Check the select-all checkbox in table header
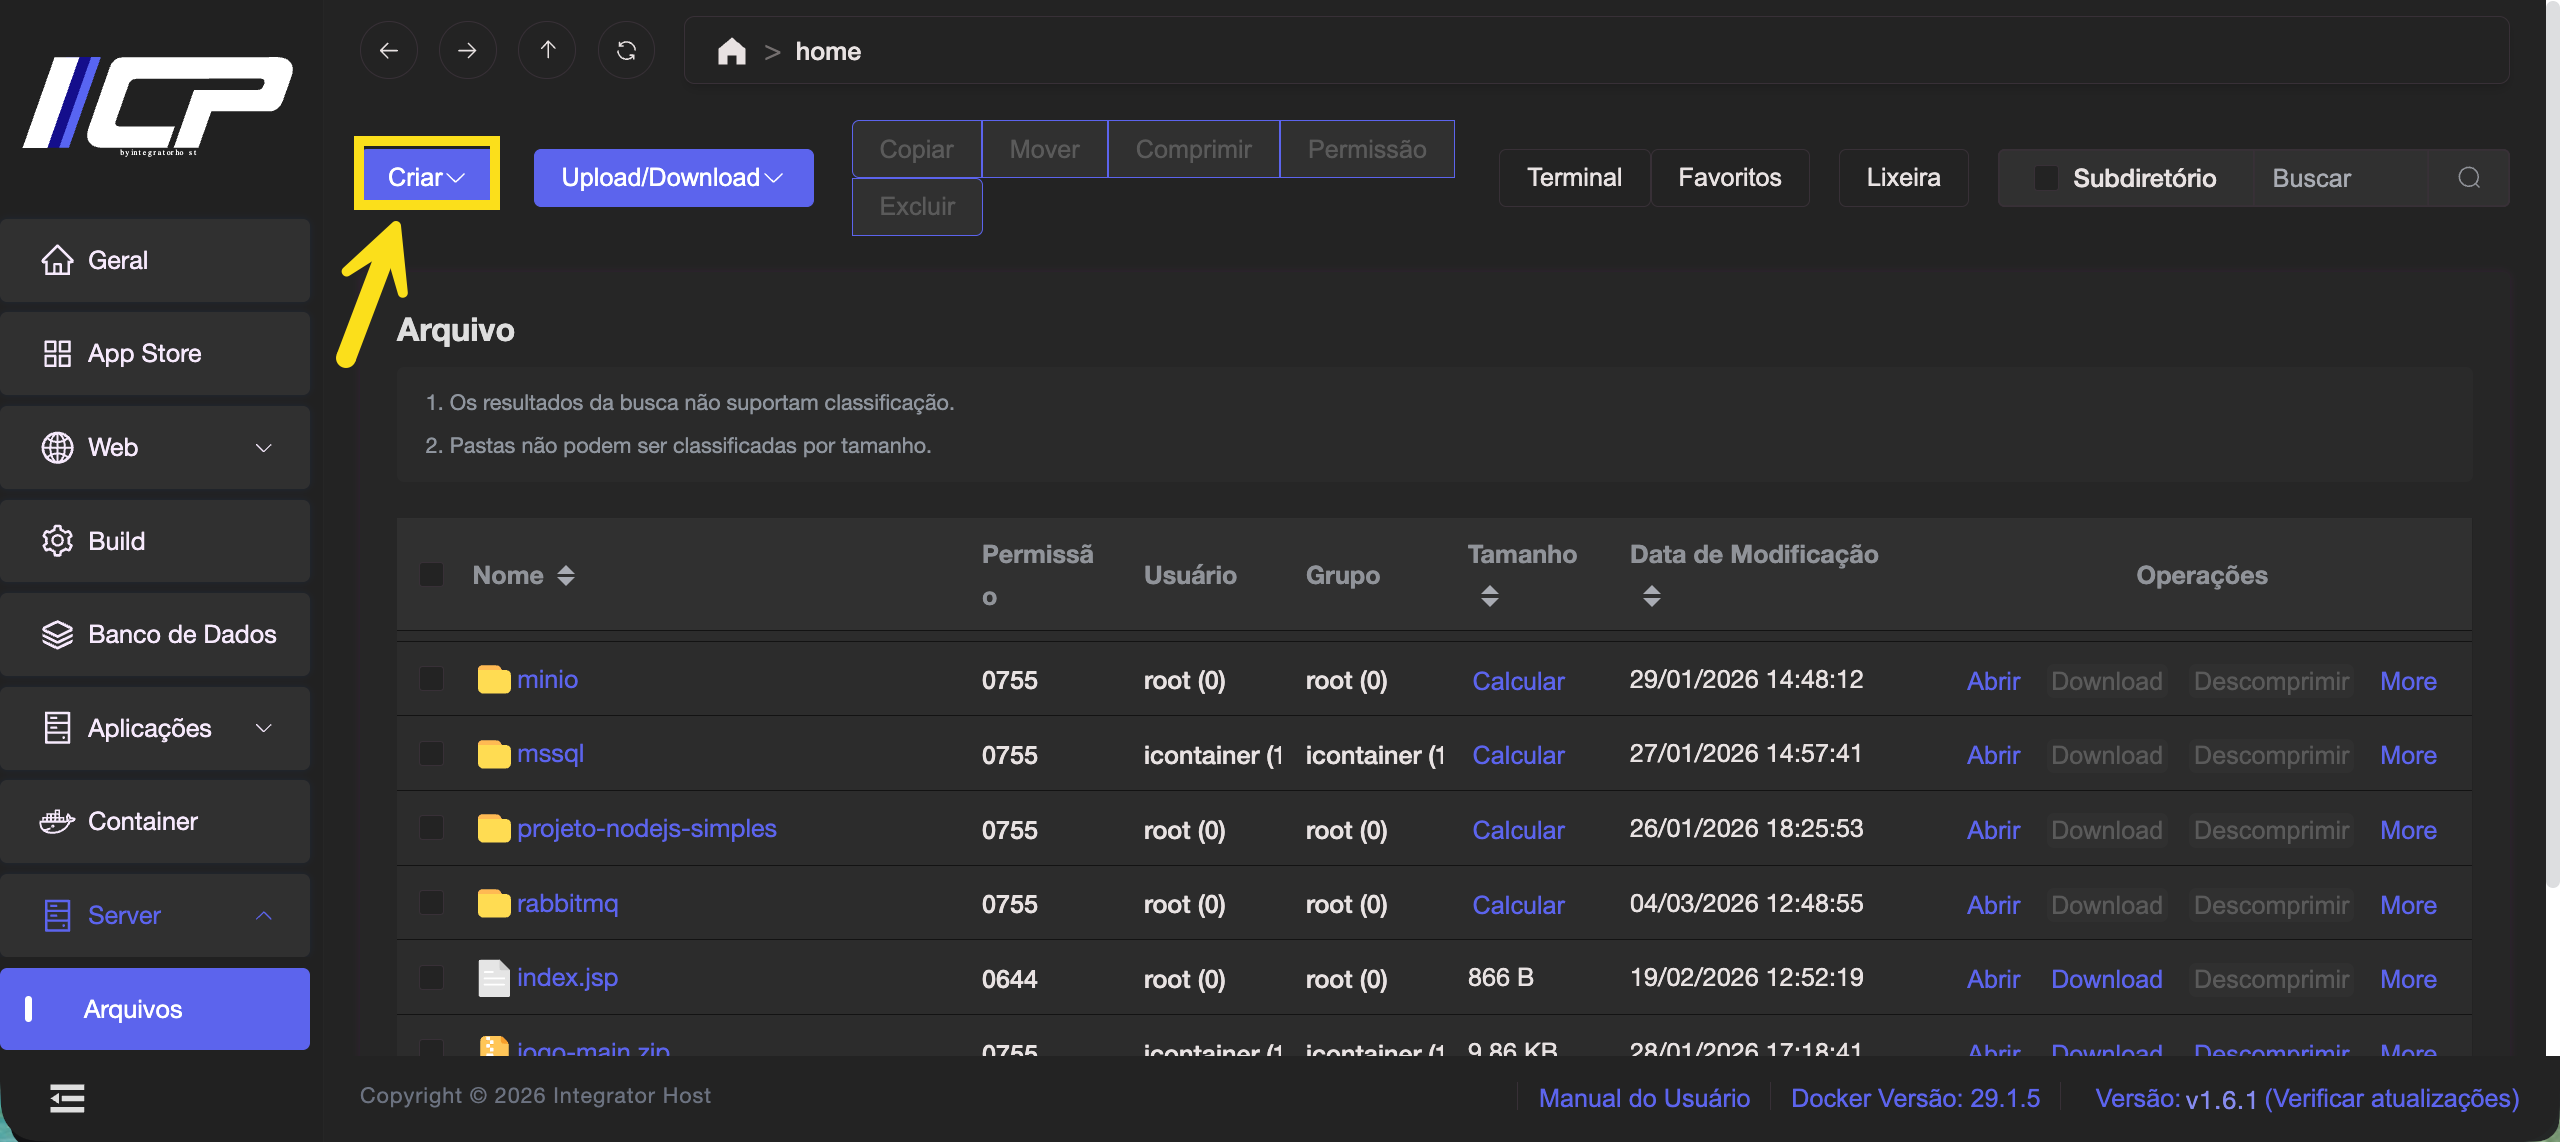 [x=432, y=575]
